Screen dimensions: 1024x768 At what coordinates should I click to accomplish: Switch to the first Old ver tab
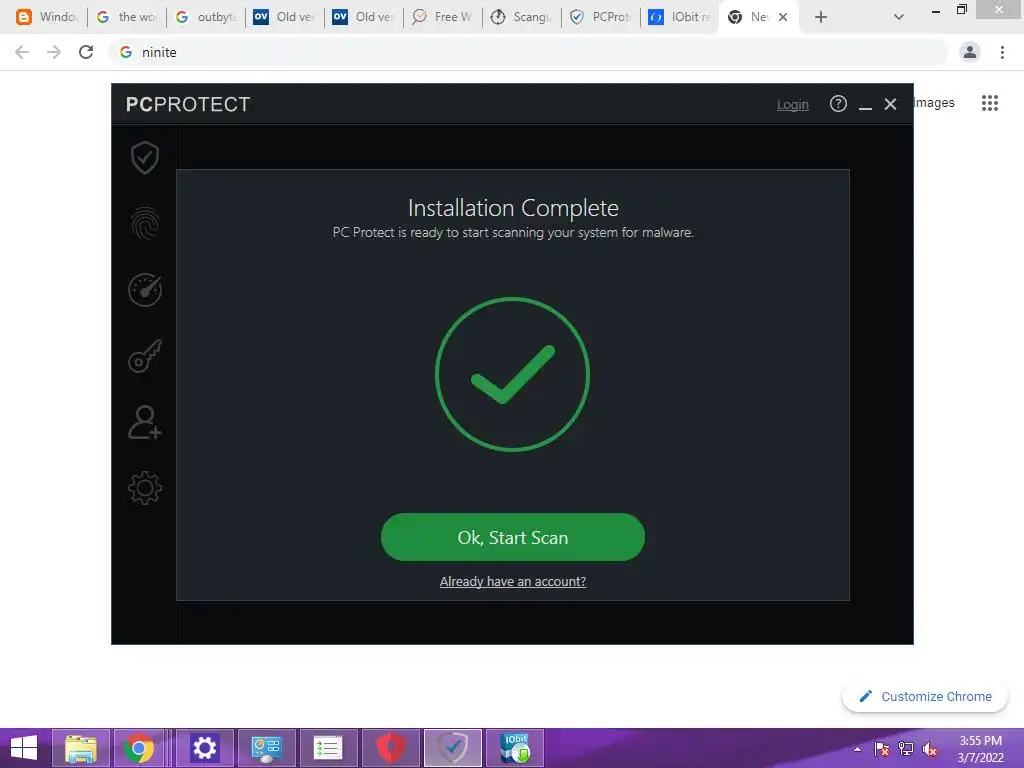tap(285, 17)
